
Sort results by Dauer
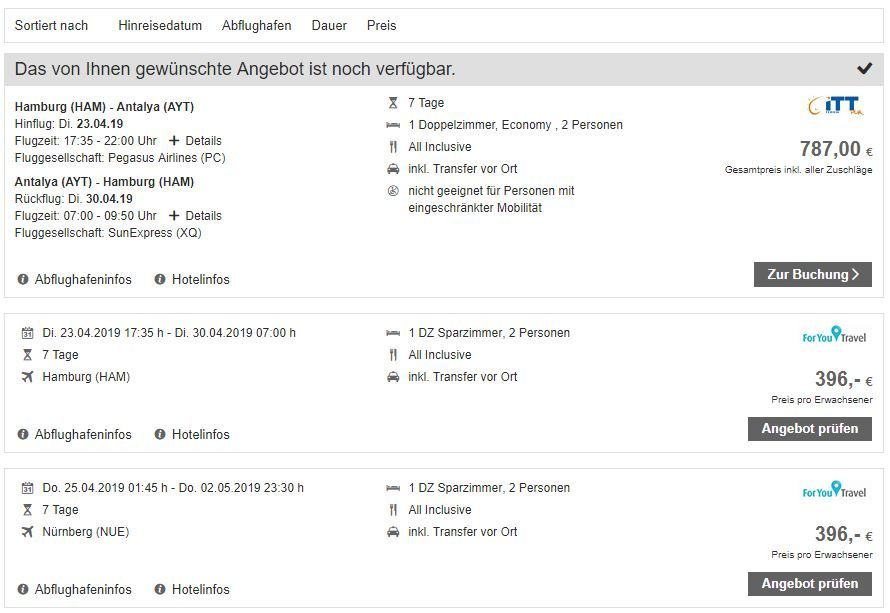pos(329,25)
